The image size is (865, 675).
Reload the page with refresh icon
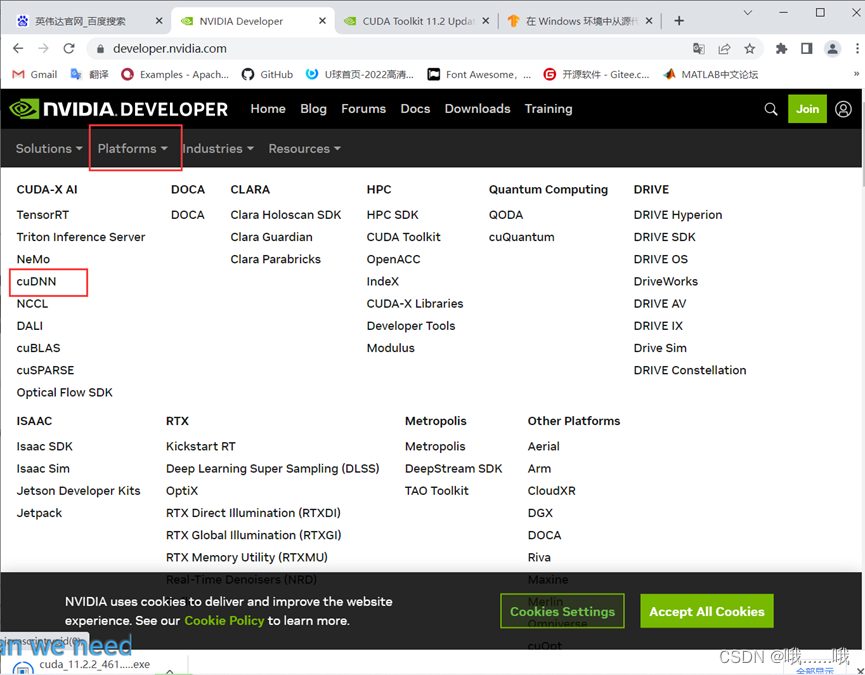coord(69,49)
